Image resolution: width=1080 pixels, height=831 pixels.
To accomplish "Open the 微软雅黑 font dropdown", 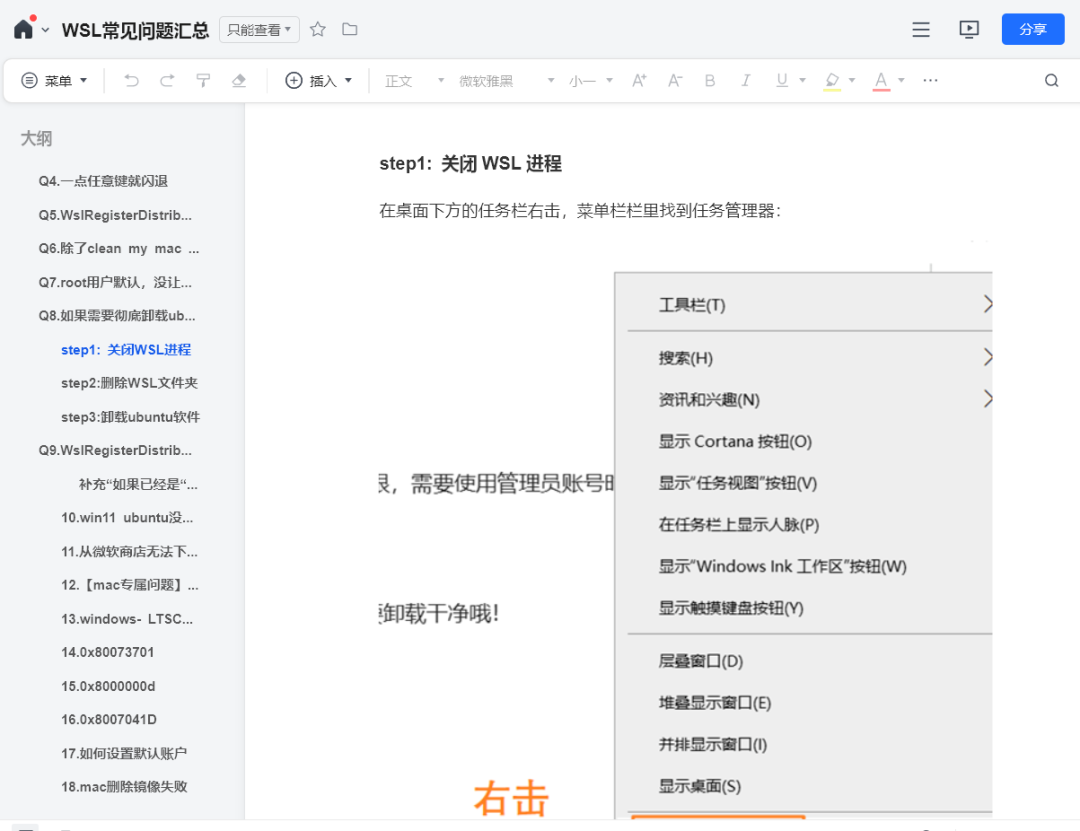I will 506,81.
